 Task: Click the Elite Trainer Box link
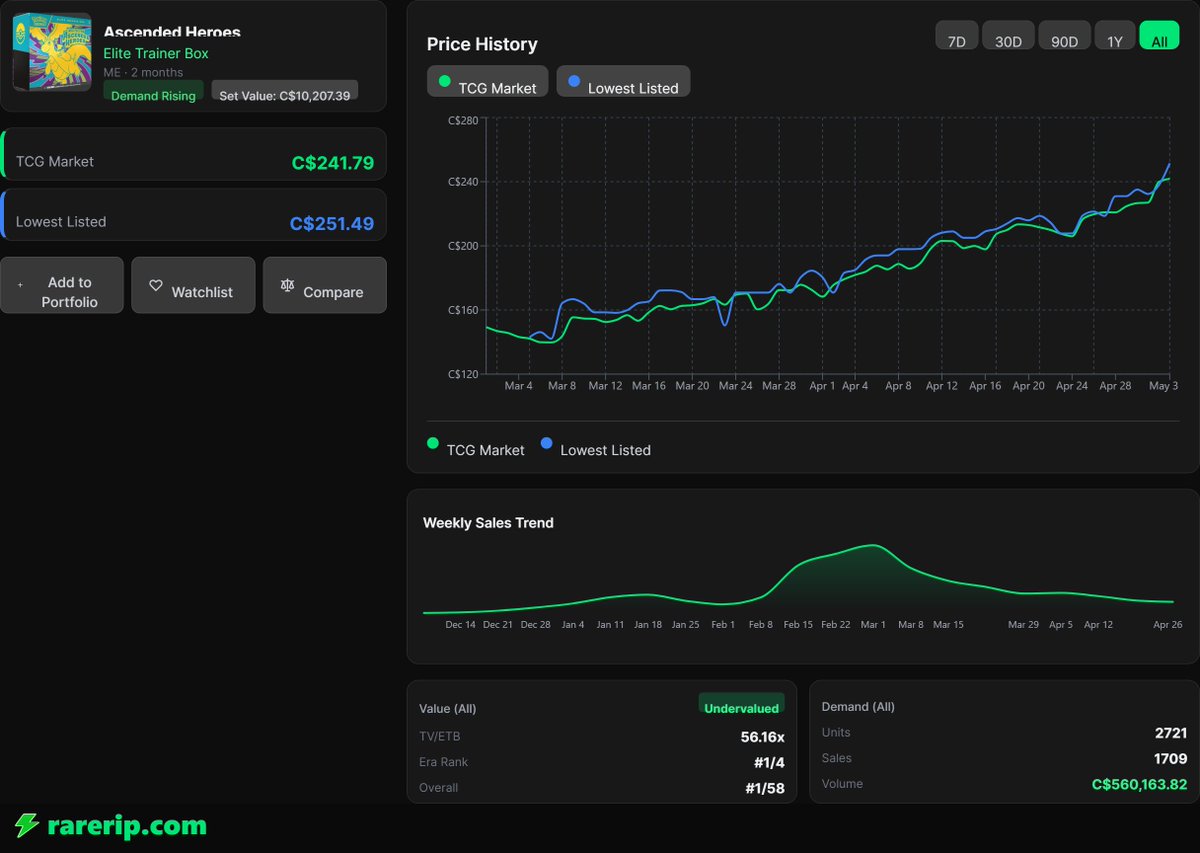(156, 53)
